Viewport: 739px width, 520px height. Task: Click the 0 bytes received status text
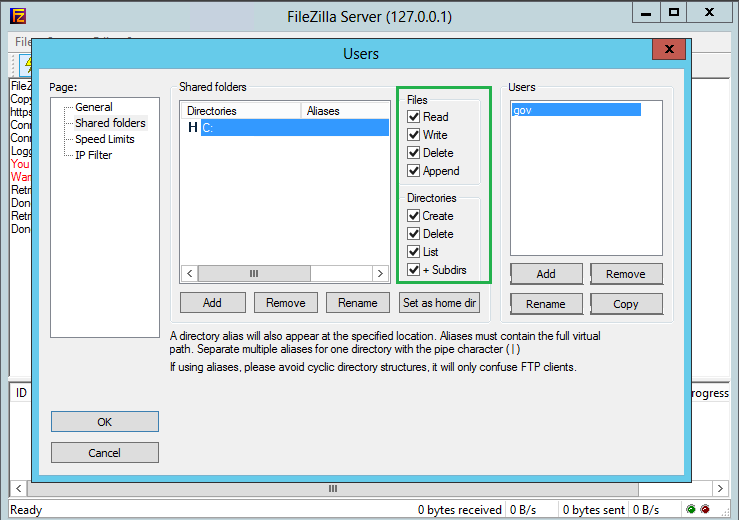tap(460, 510)
